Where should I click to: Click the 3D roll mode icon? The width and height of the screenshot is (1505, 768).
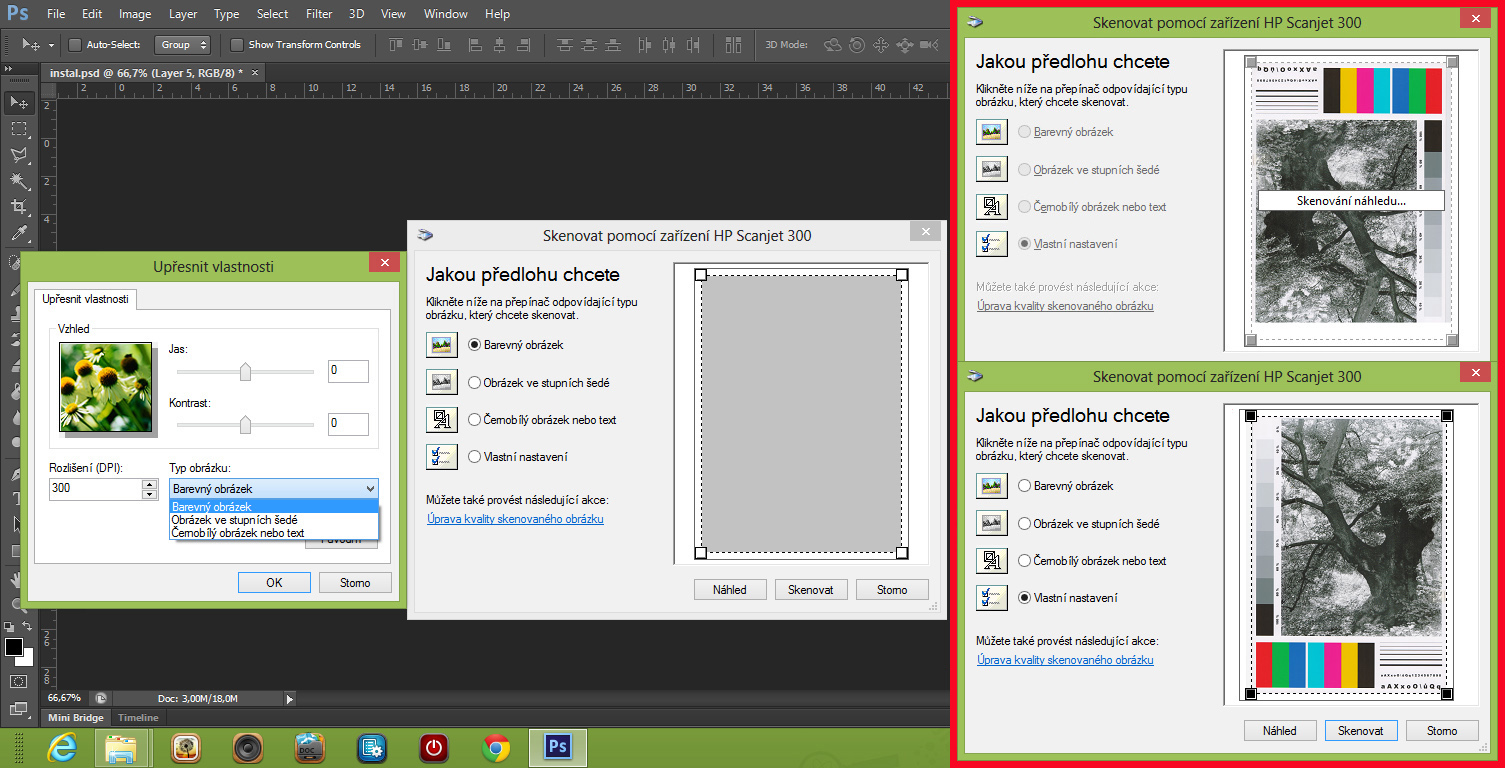pyautogui.click(x=857, y=44)
